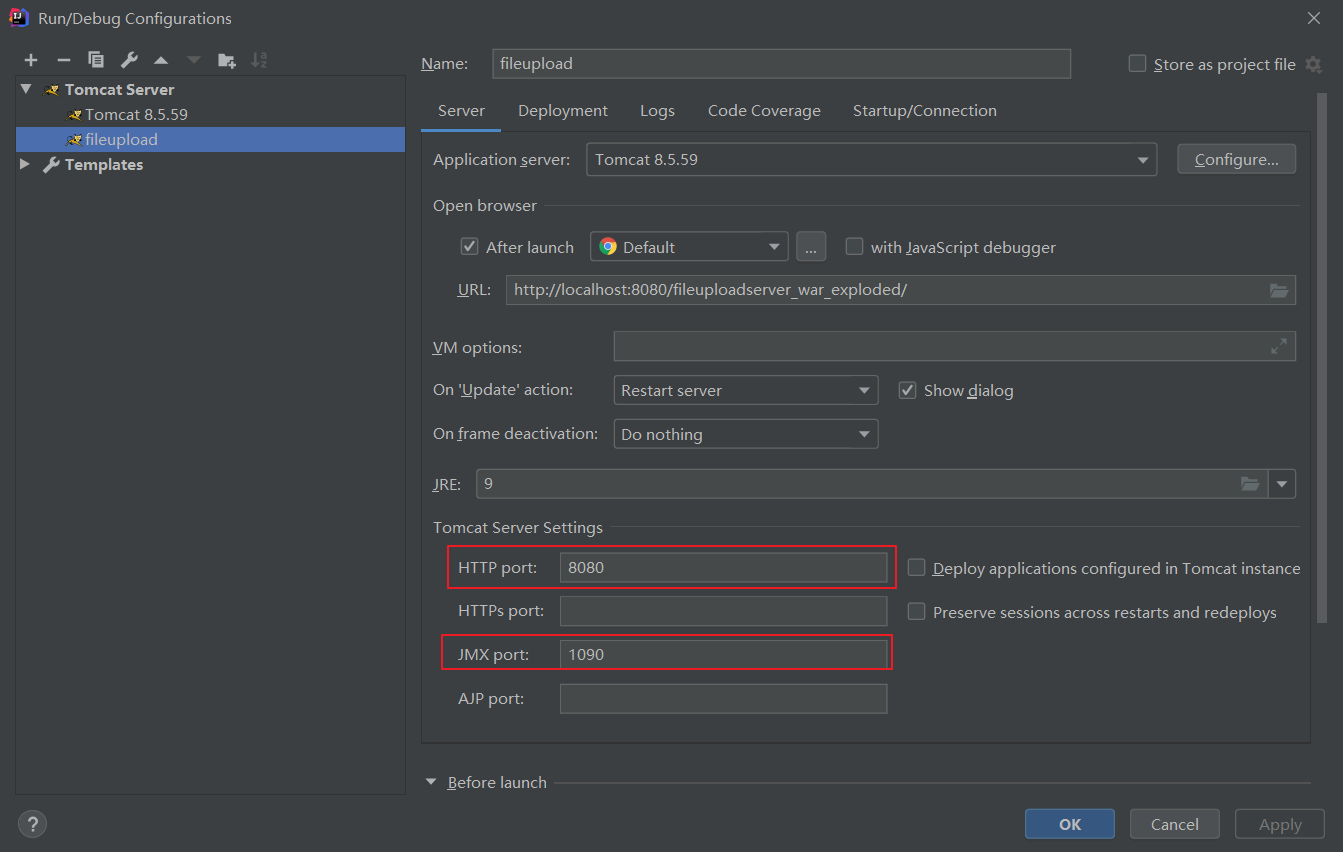Image resolution: width=1343 pixels, height=852 pixels.
Task: Collapse Before launch section
Action: tap(431, 782)
